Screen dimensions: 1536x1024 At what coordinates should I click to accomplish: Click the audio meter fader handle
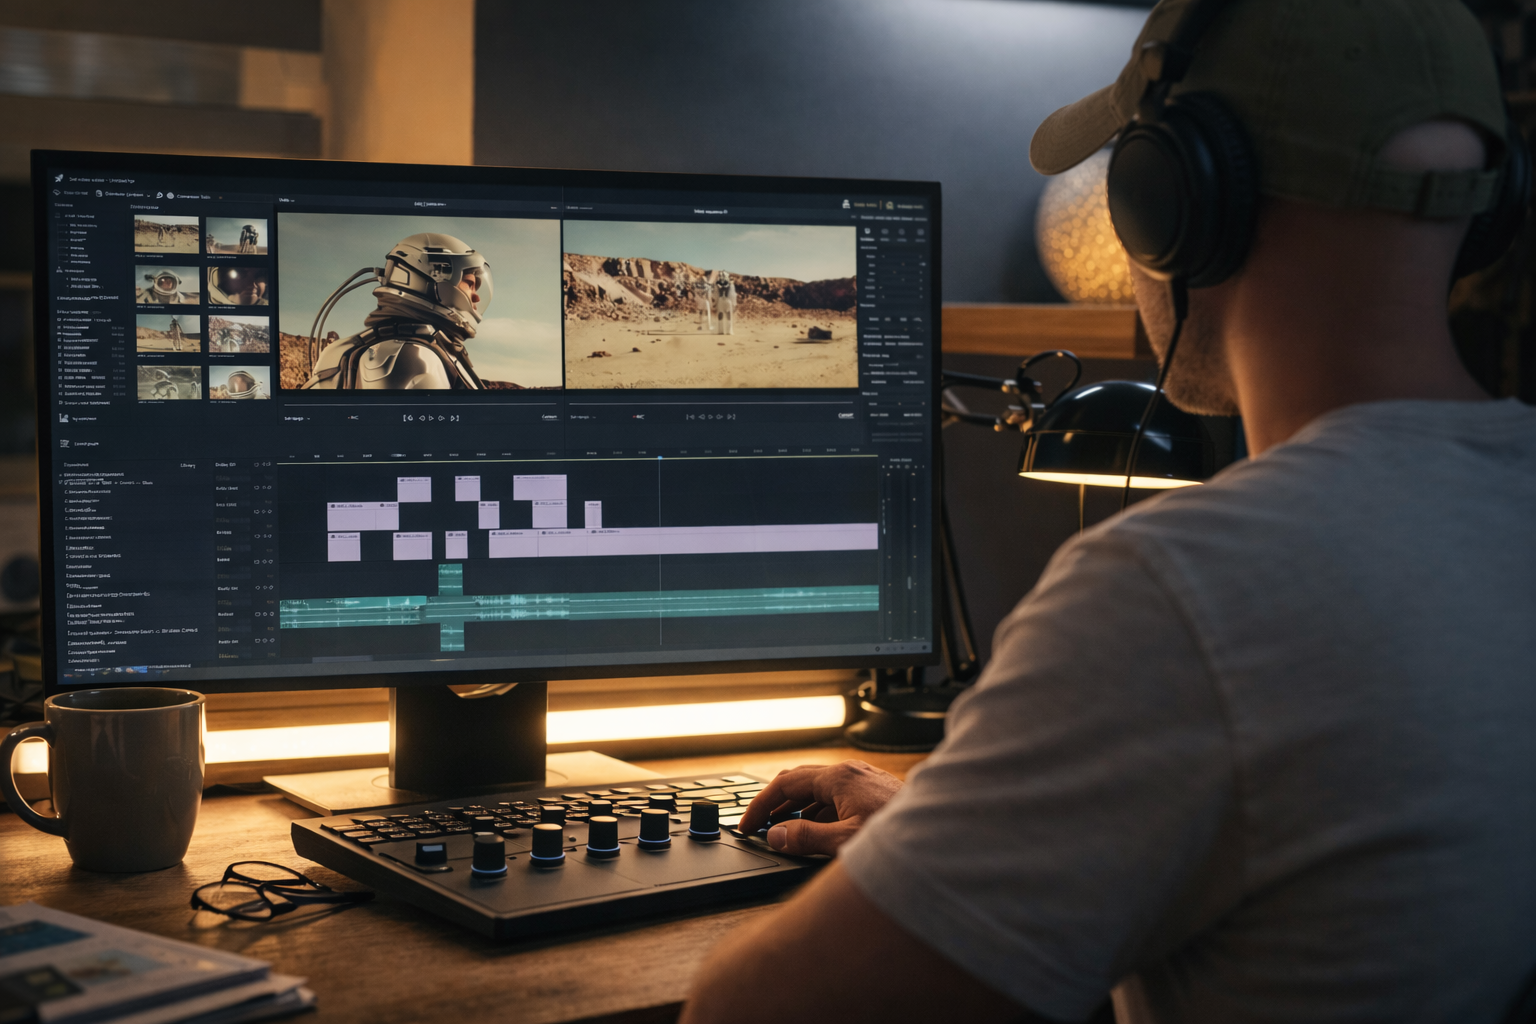pos(909,583)
